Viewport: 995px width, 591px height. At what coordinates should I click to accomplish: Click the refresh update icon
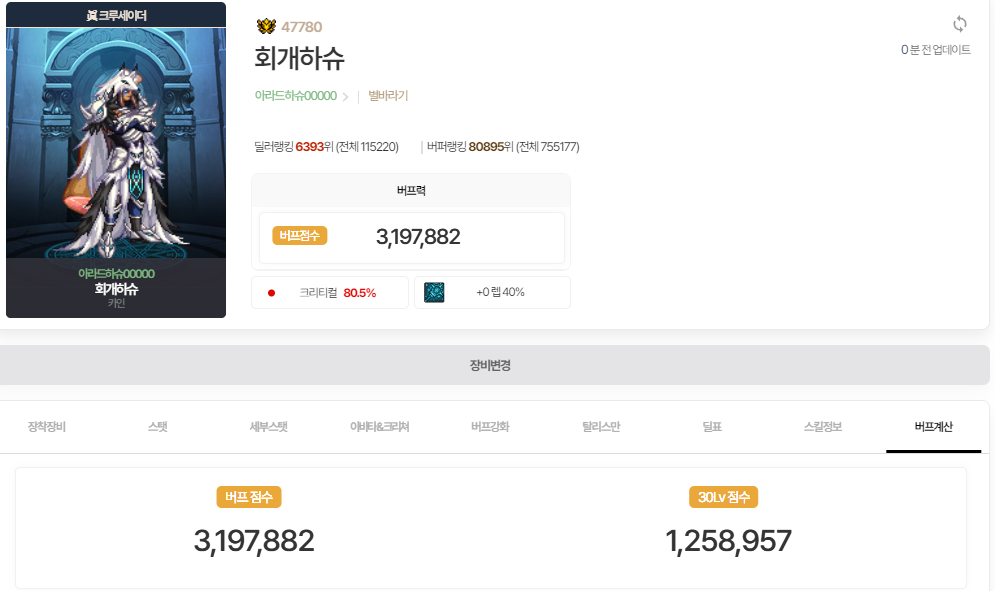pyautogui.click(x=959, y=24)
